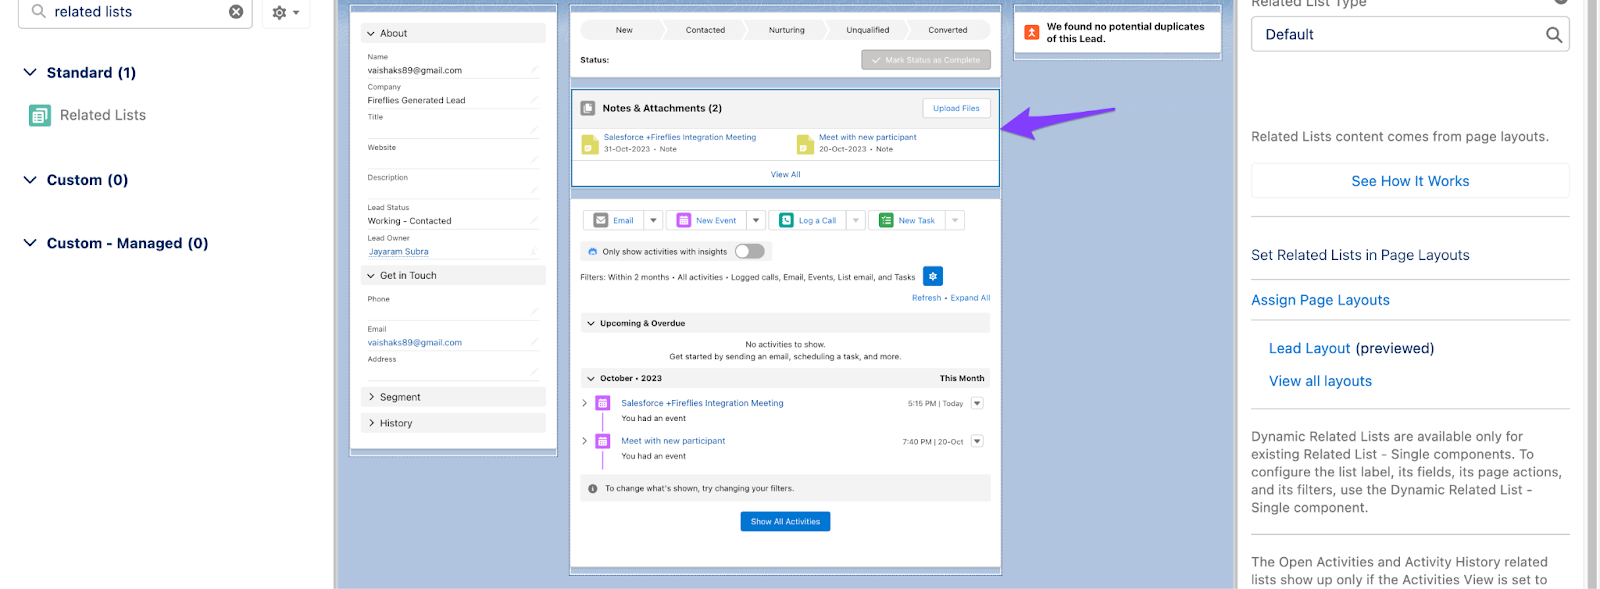
Task: Open actions menu for 7:40 PM event
Action: [x=977, y=441]
